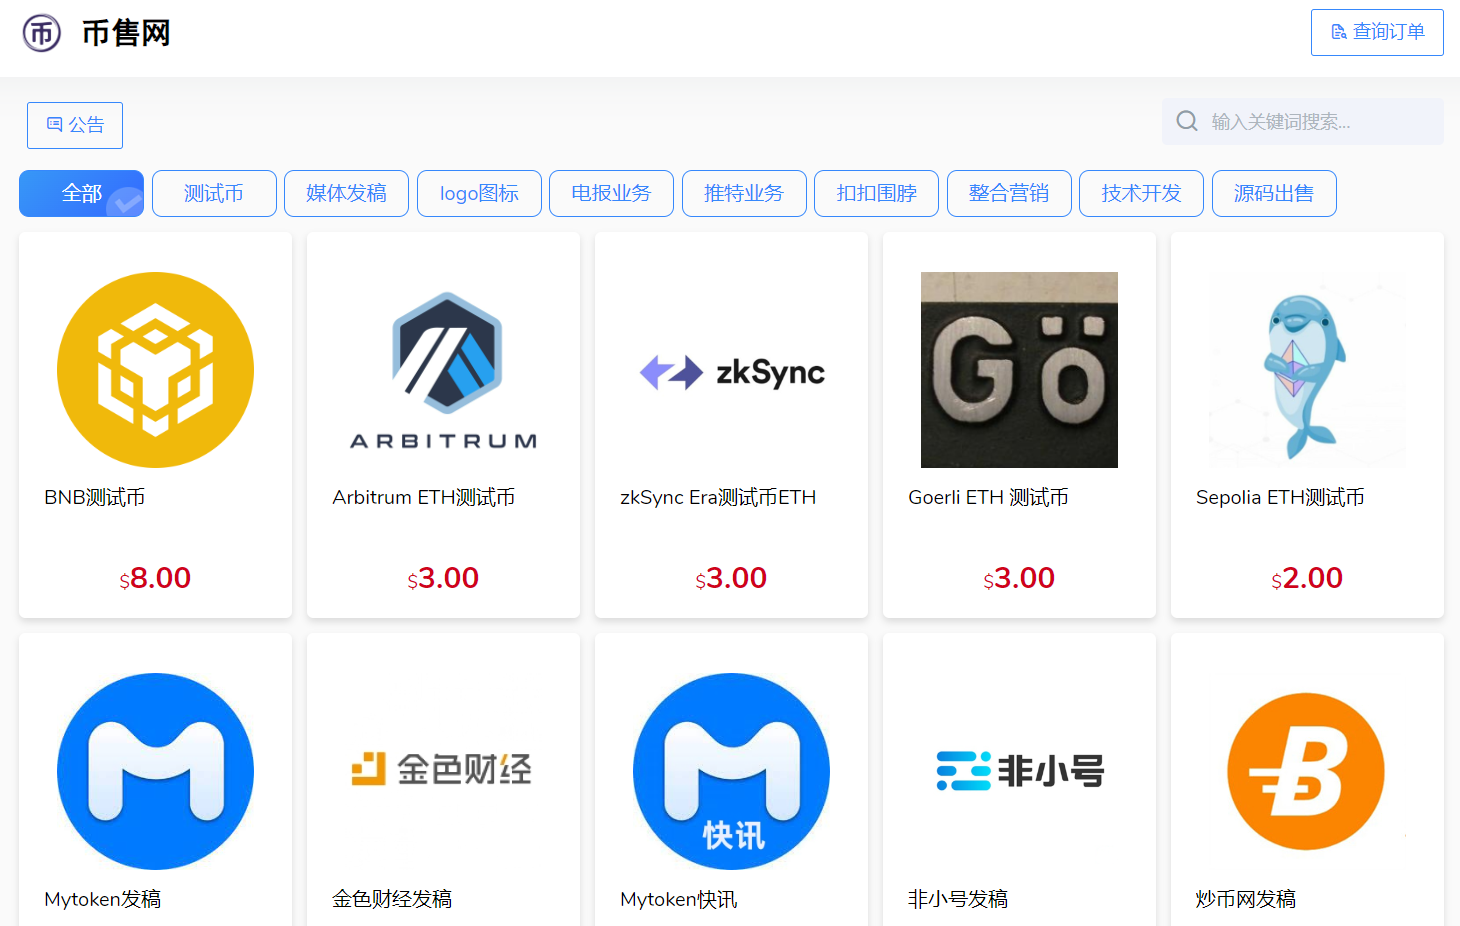This screenshot has height=926, width=1460.
Task: Click the zkSync Era测试币ETH product title
Action: point(718,497)
